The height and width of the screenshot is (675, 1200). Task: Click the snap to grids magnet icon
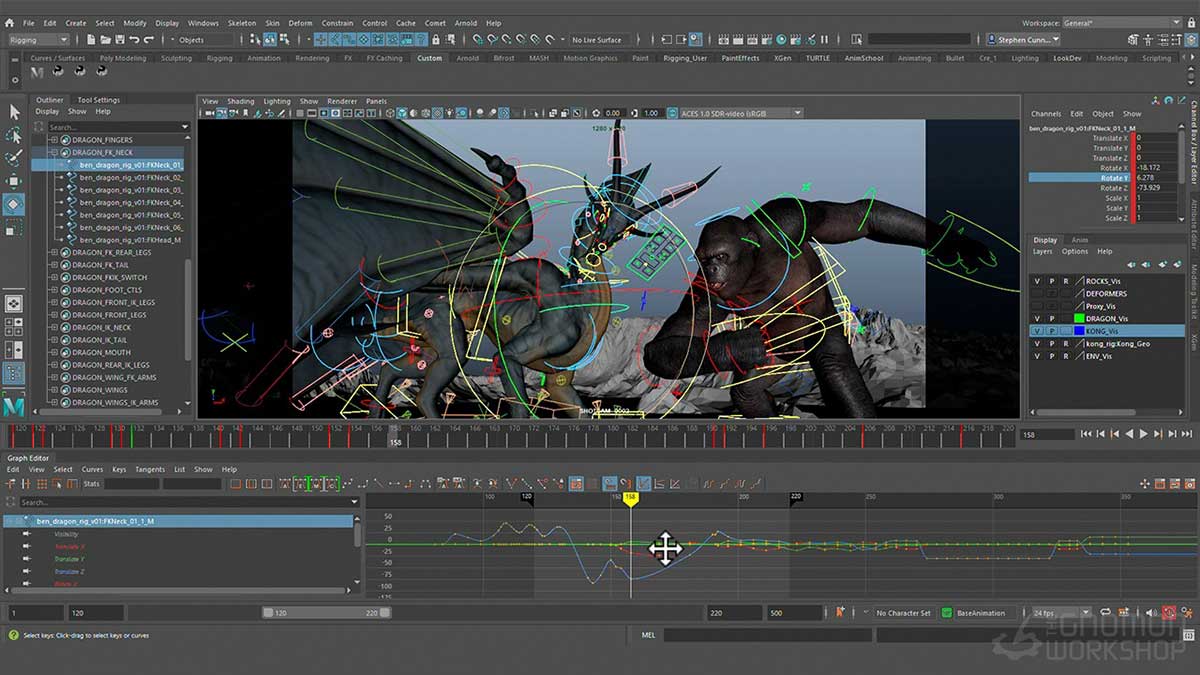[x=321, y=40]
